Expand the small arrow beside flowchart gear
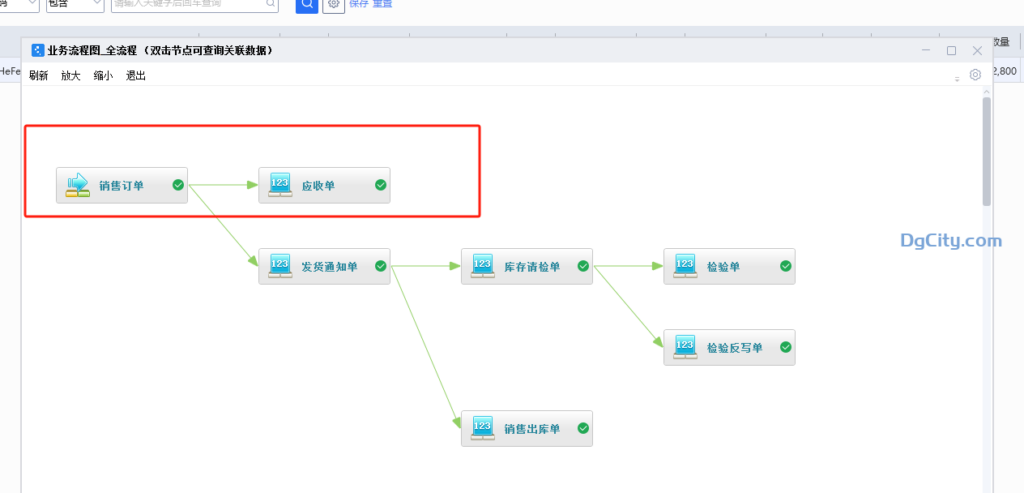 click(957, 77)
